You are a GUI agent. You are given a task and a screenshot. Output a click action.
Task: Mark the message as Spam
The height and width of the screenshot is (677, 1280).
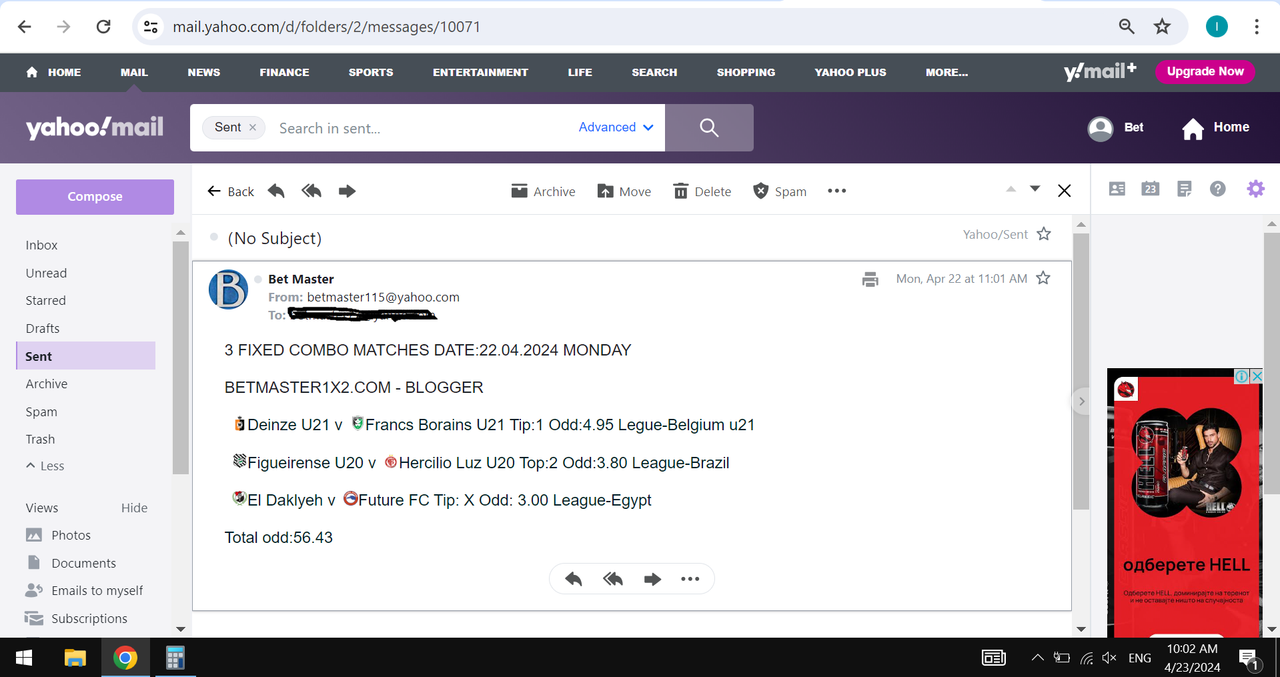[779, 191]
